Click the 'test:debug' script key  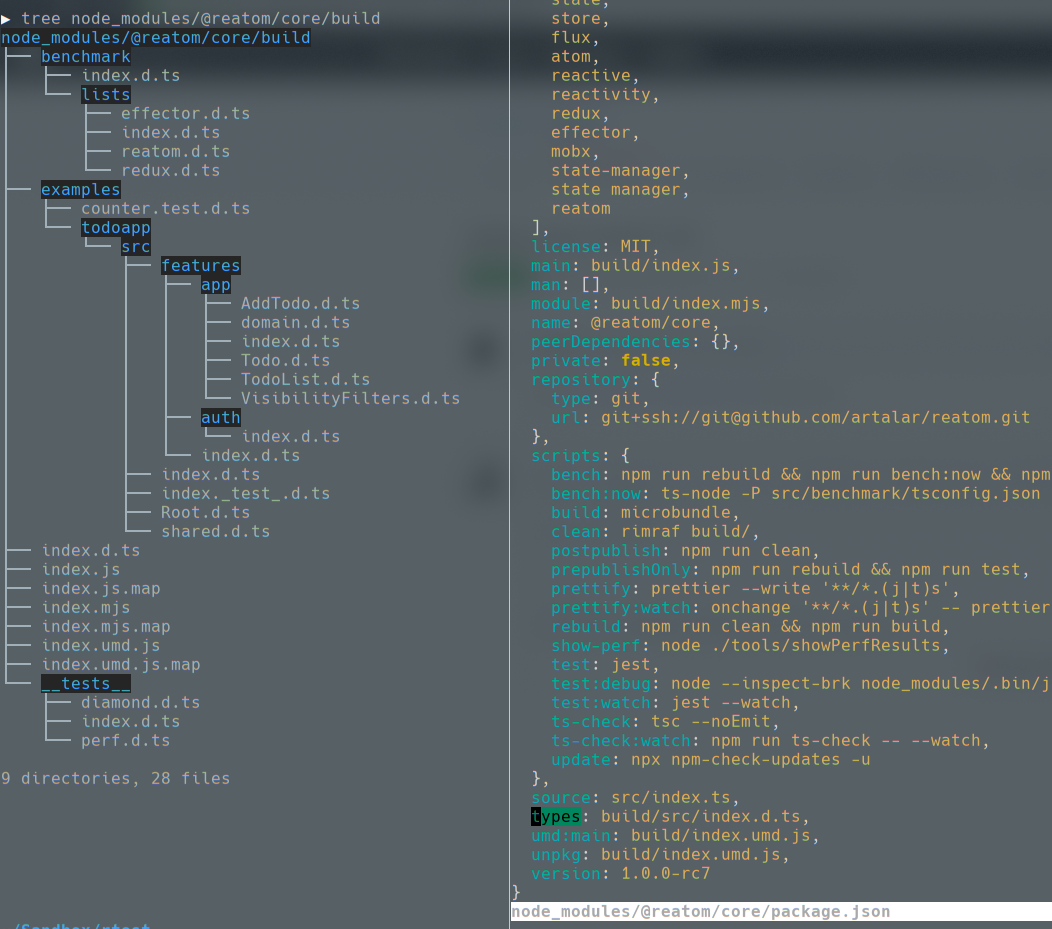[x=600, y=683]
